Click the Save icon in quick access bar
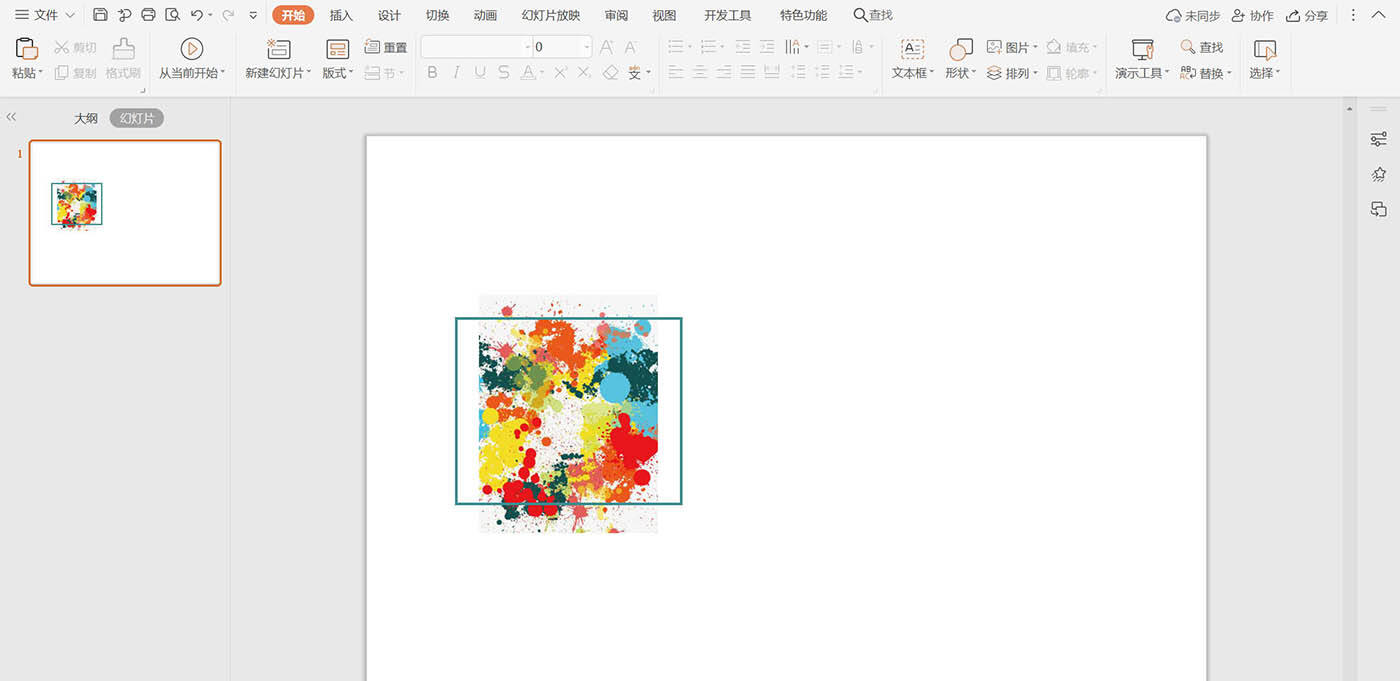 click(100, 15)
